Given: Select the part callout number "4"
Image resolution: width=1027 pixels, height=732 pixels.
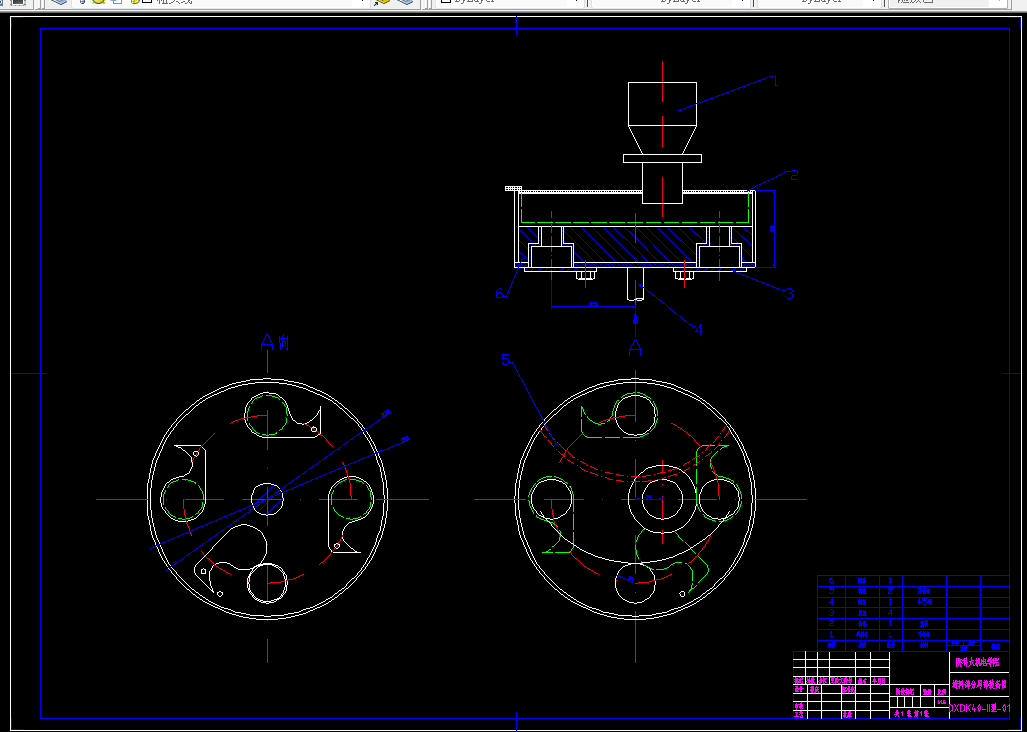Looking at the screenshot, I should coord(699,329).
